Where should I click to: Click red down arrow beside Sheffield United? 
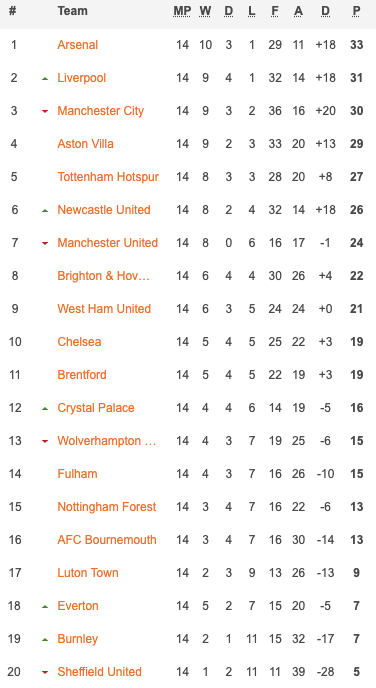(45, 672)
